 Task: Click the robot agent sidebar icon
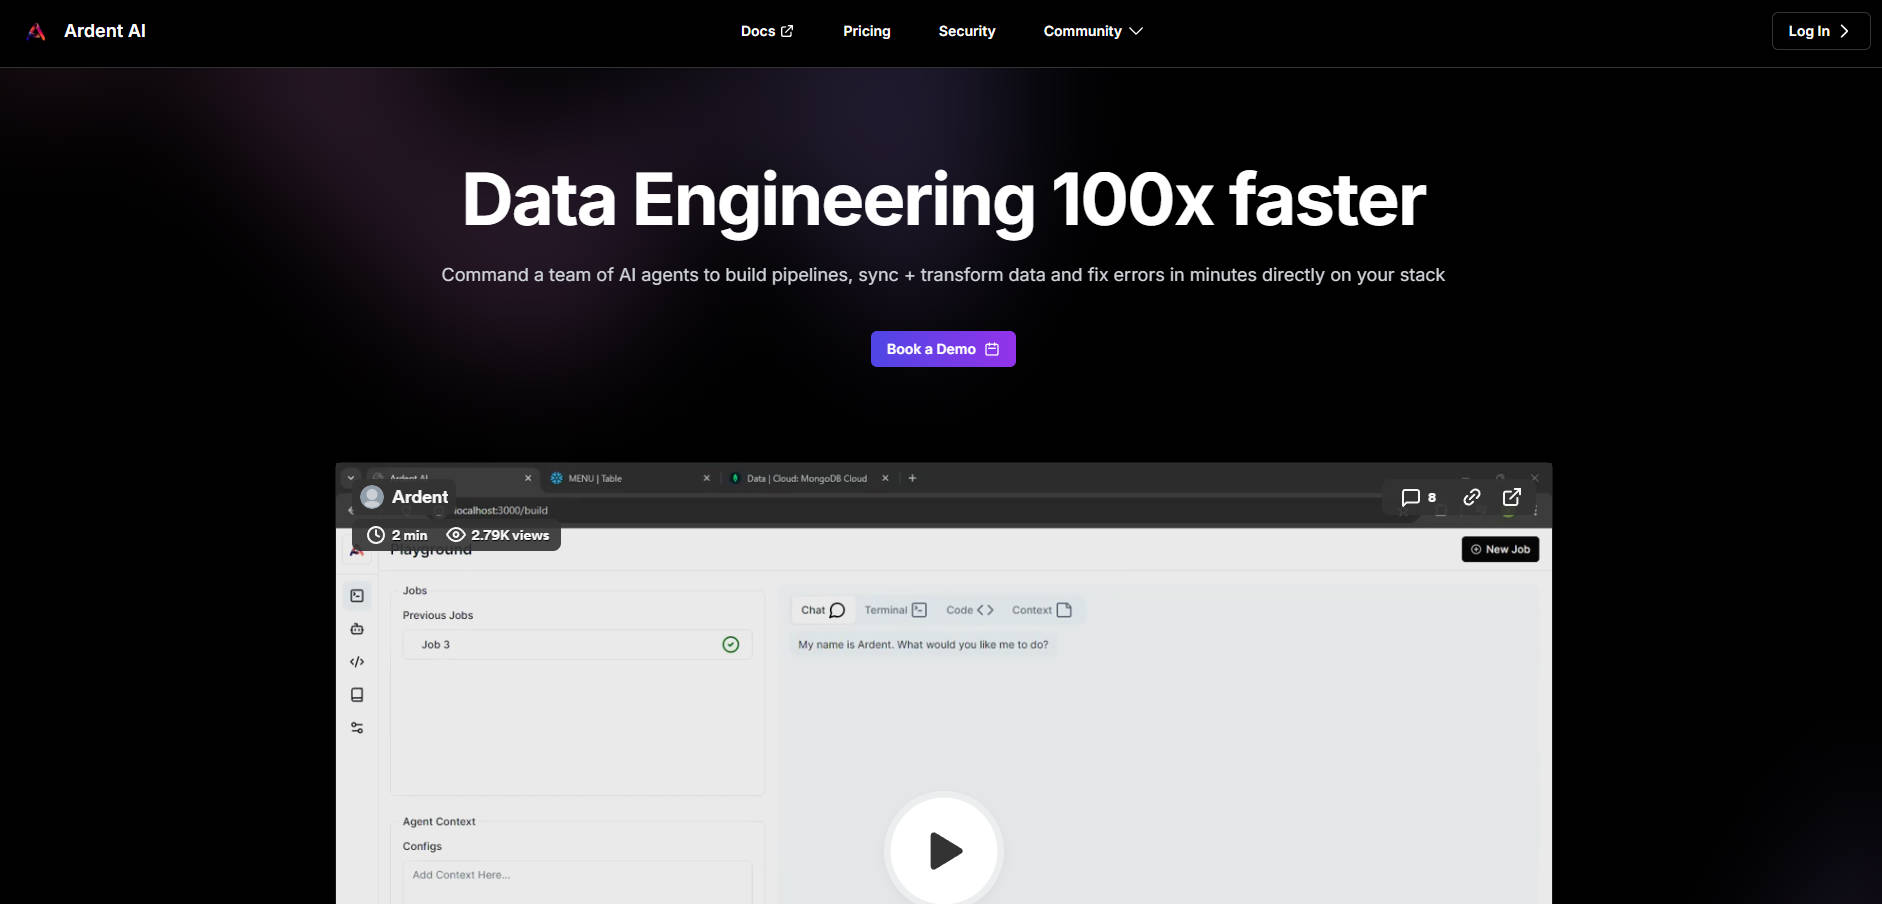[x=357, y=629]
